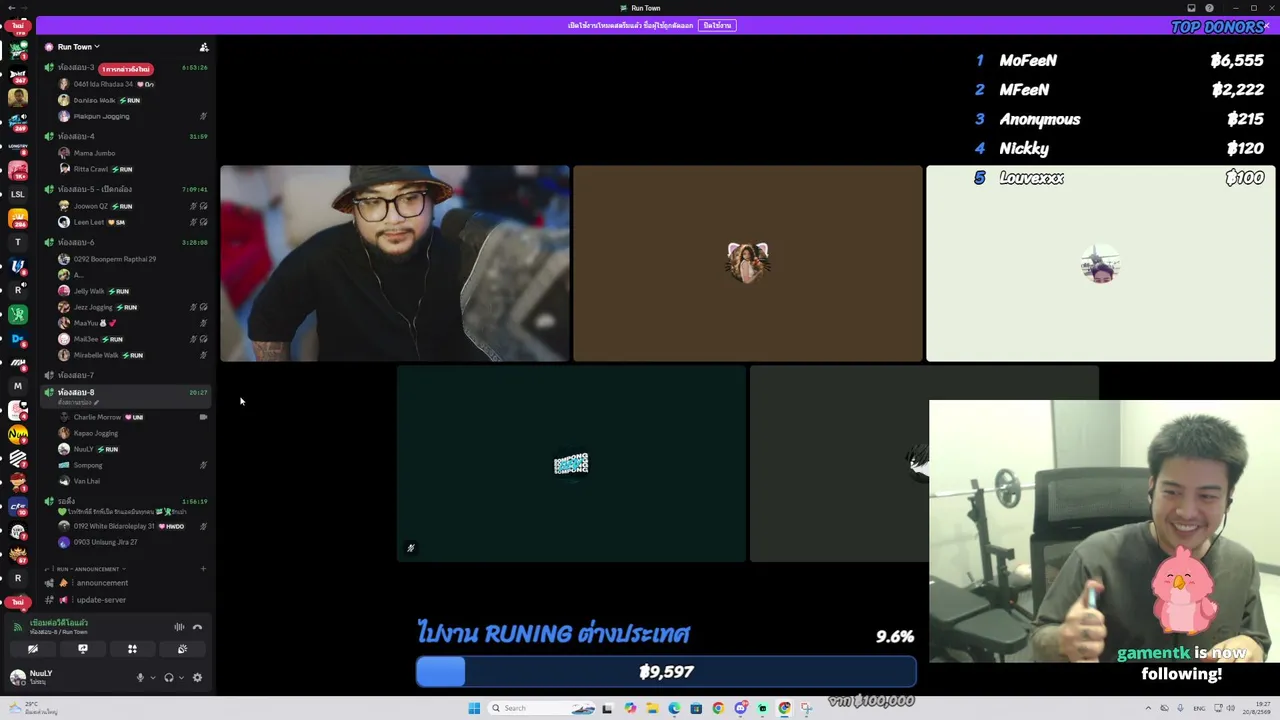
Task: Select user Jezz Jogging in voice list
Action: coord(98,307)
